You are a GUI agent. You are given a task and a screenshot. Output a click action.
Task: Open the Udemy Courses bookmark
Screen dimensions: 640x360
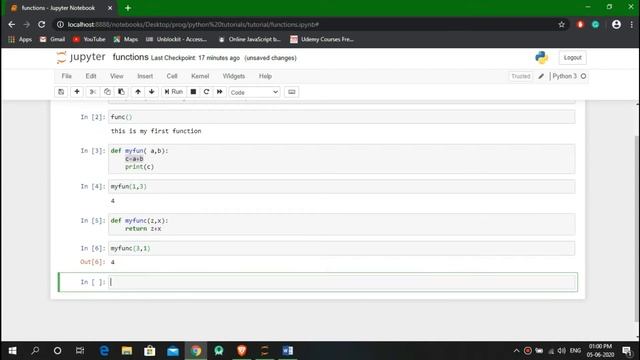click(322, 39)
